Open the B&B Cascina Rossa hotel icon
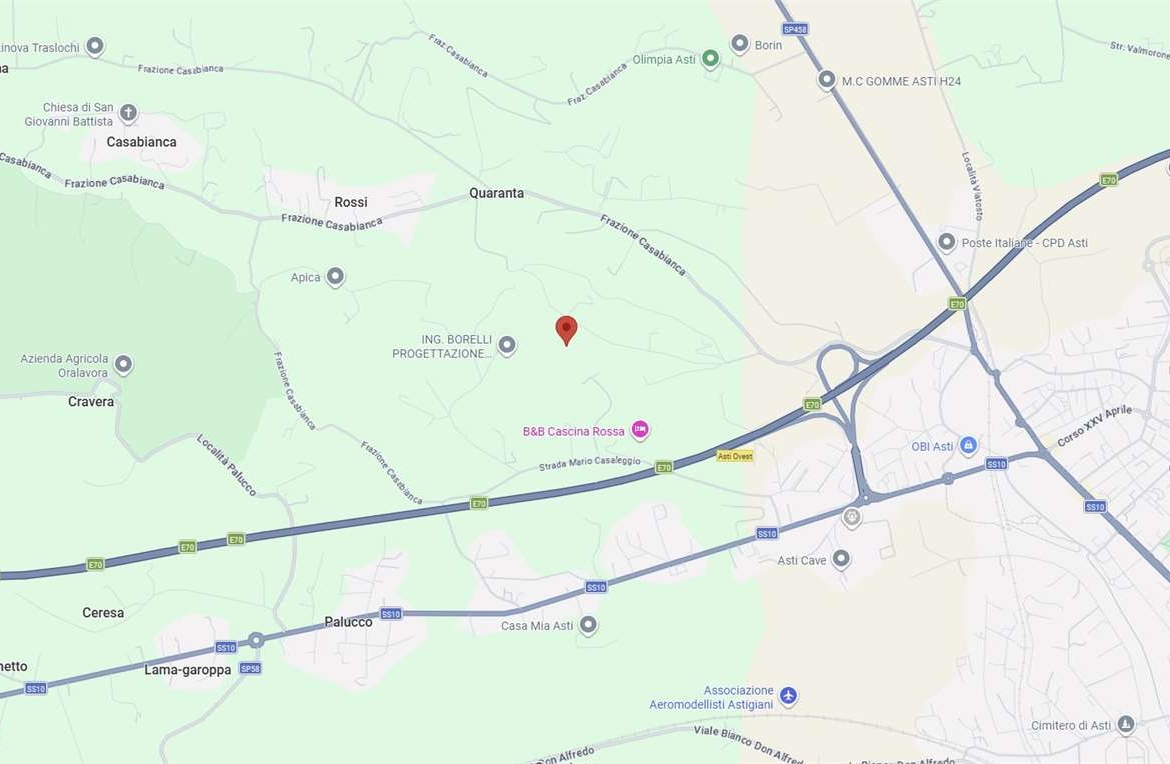The width and height of the screenshot is (1170, 764). click(640, 430)
